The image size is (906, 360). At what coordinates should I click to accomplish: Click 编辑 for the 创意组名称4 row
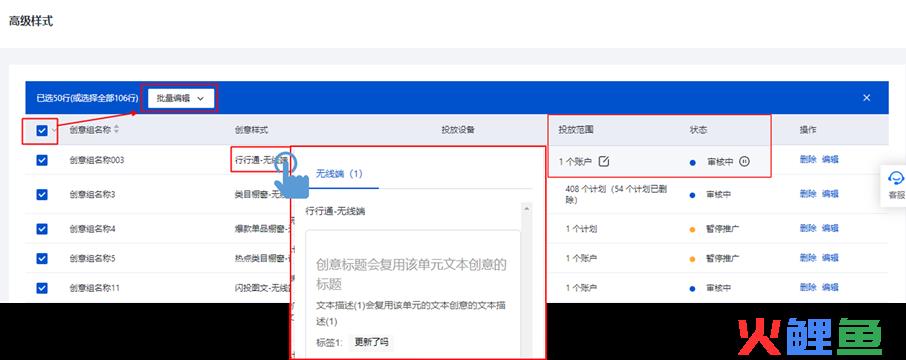(830, 228)
